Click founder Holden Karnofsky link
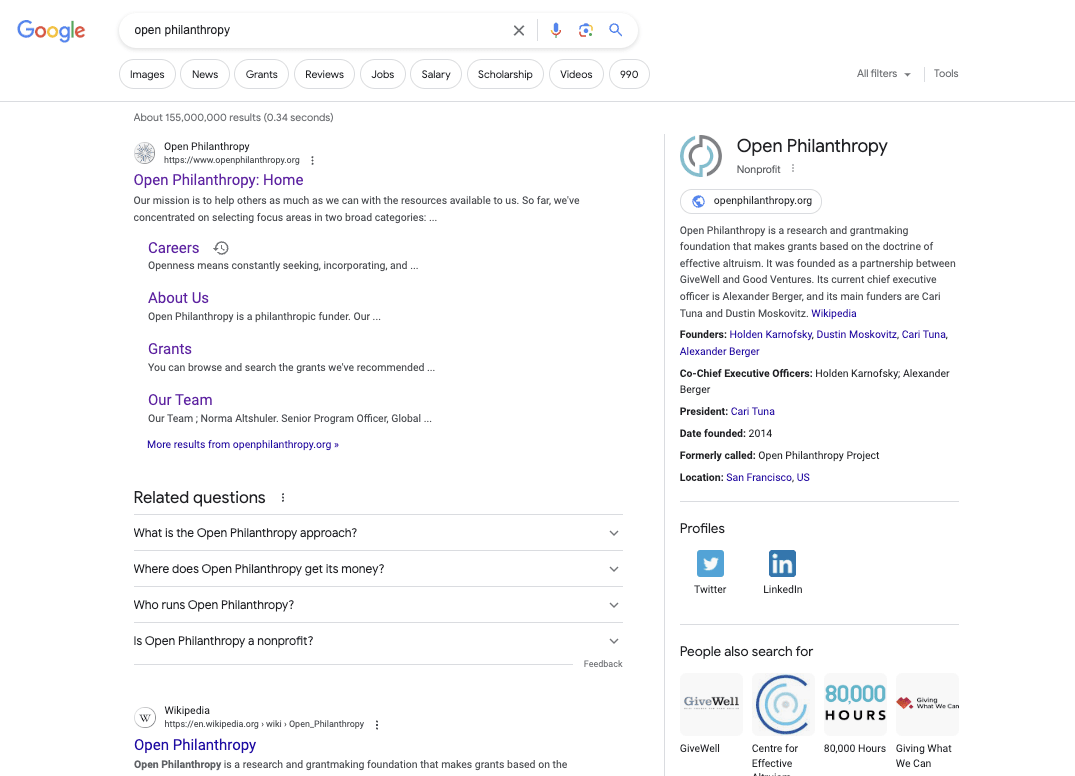The image size is (1075, 776). (x=771, y=335)
